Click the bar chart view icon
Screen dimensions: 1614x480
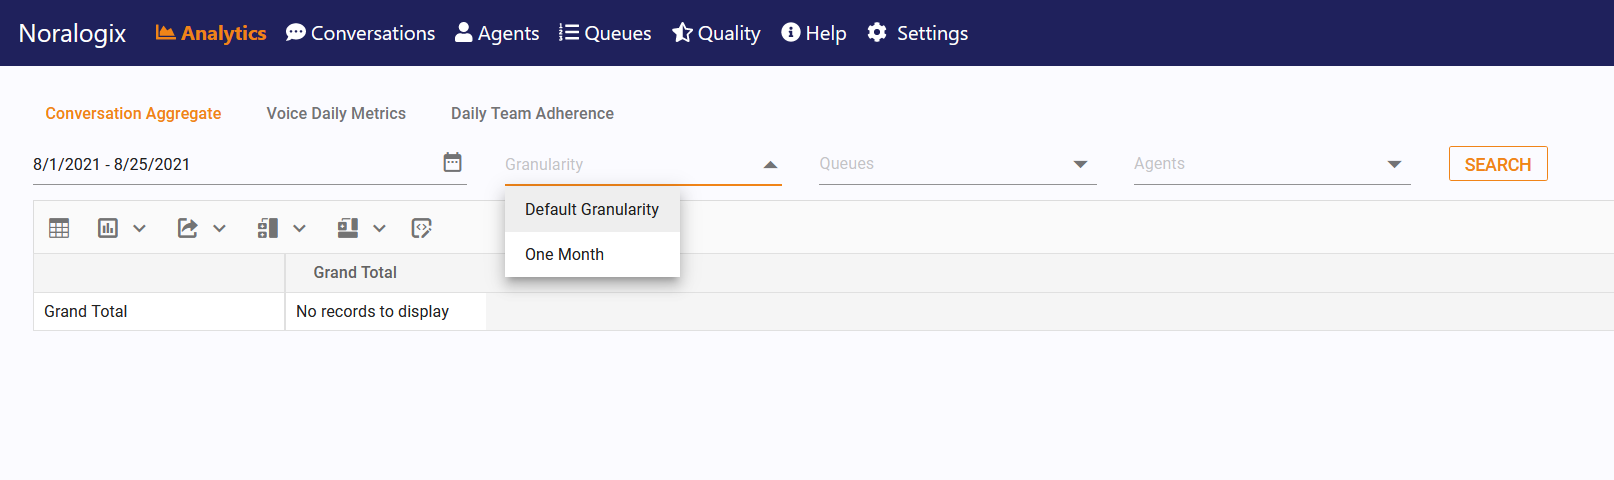click(x=108, y=228)
